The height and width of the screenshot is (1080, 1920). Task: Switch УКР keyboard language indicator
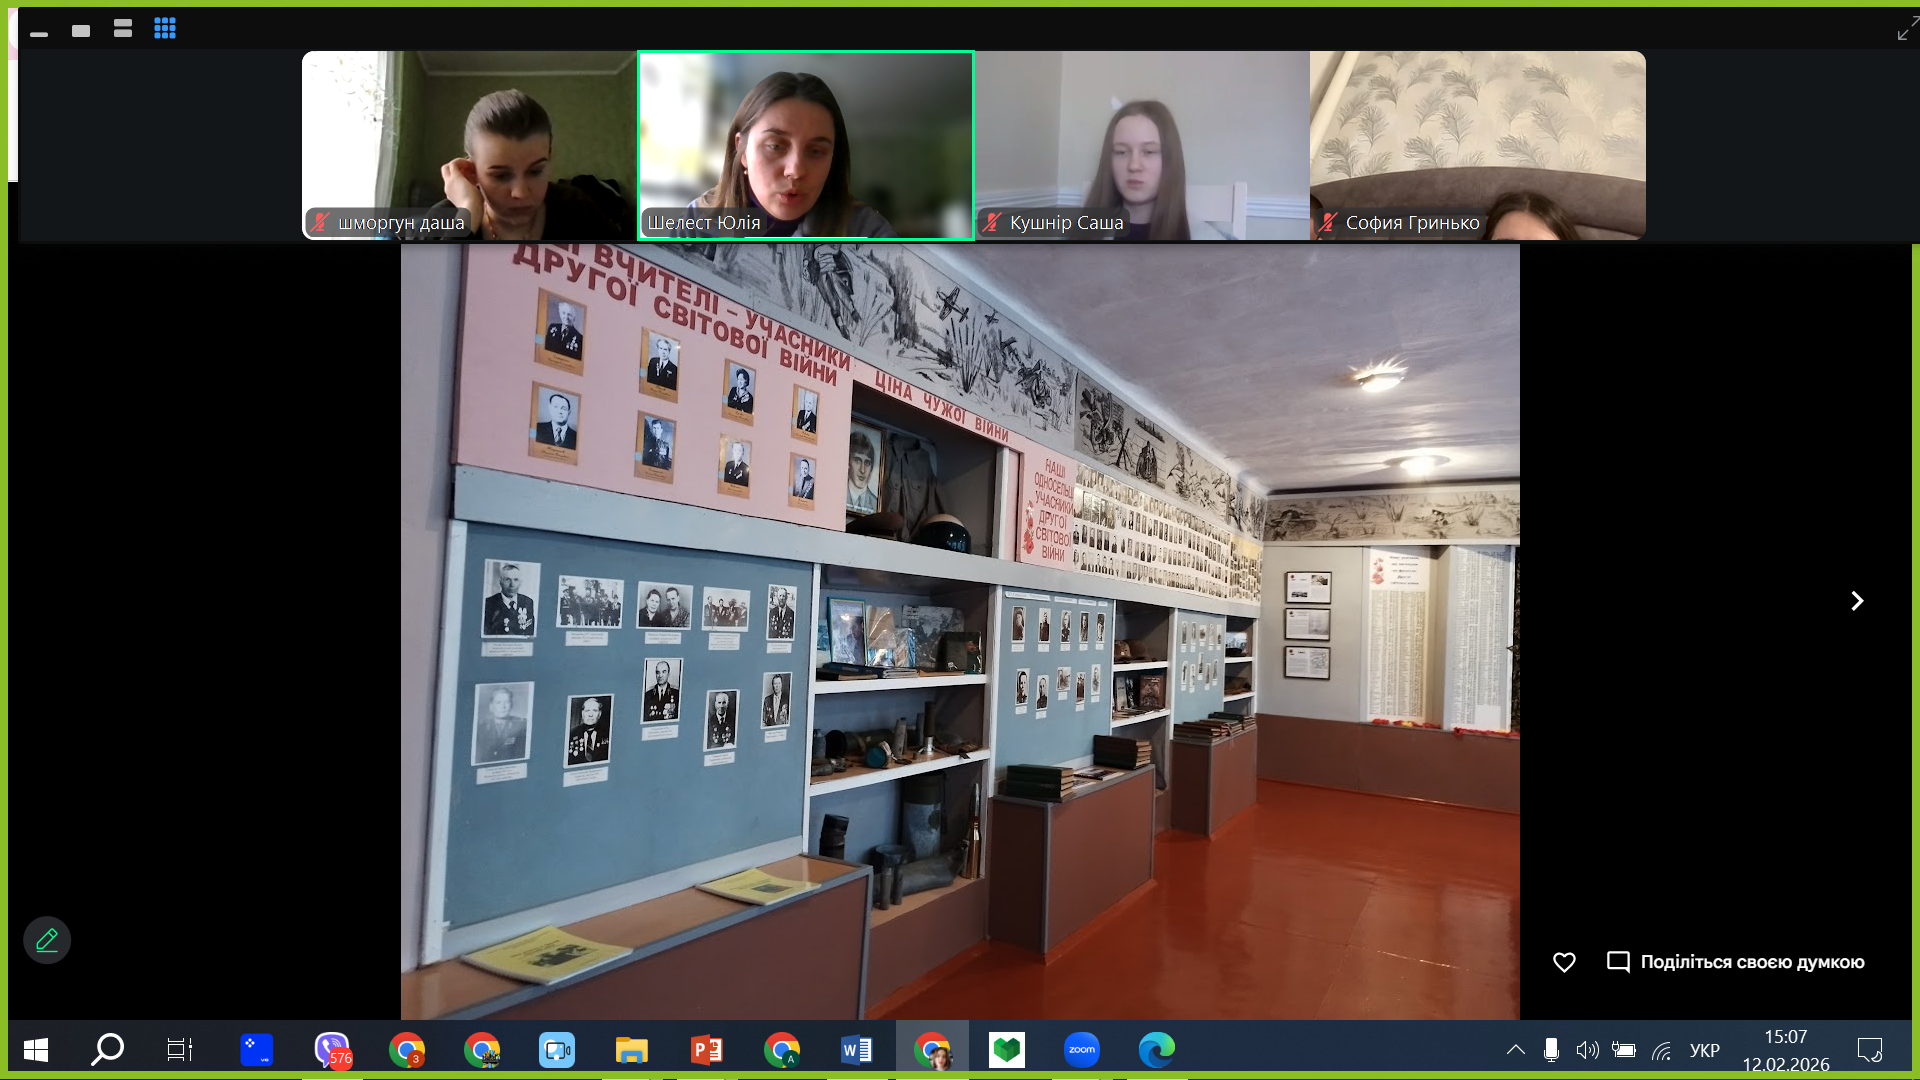point(1704,1050)
